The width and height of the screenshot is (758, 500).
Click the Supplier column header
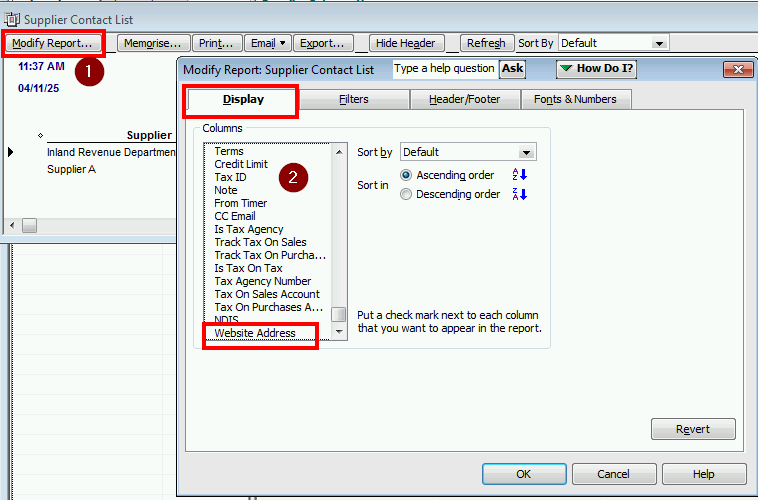(x=149, y=135)
